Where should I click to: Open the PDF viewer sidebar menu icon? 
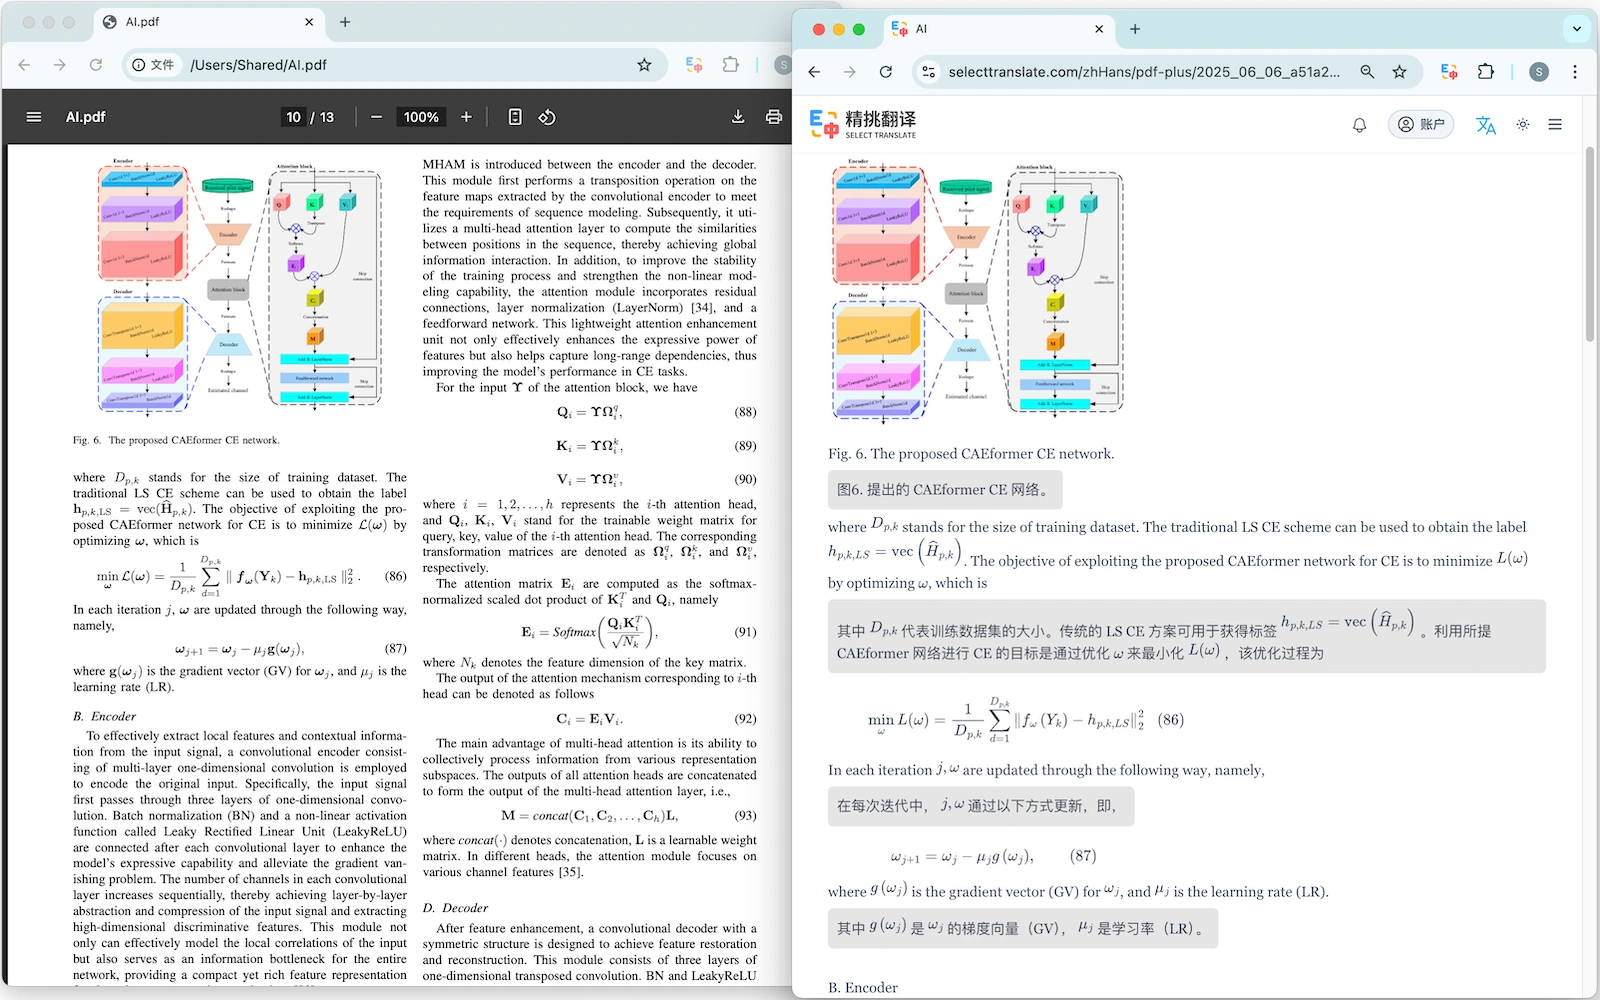[x=34, y=117]
